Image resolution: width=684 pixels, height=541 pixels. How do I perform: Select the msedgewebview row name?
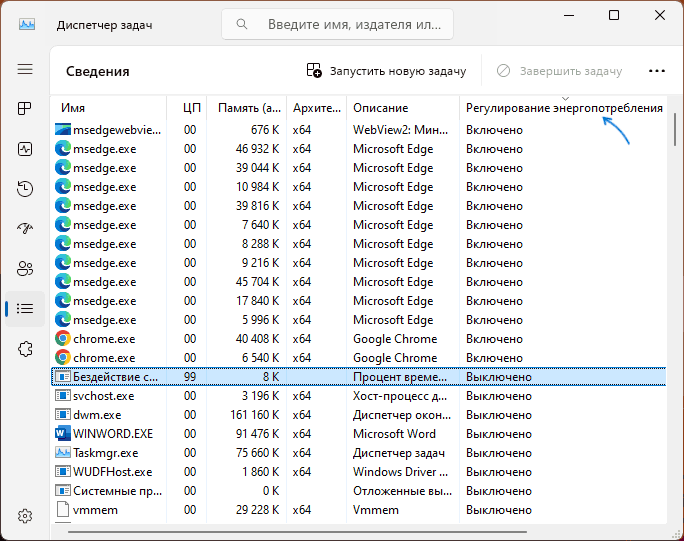(117, 130)
